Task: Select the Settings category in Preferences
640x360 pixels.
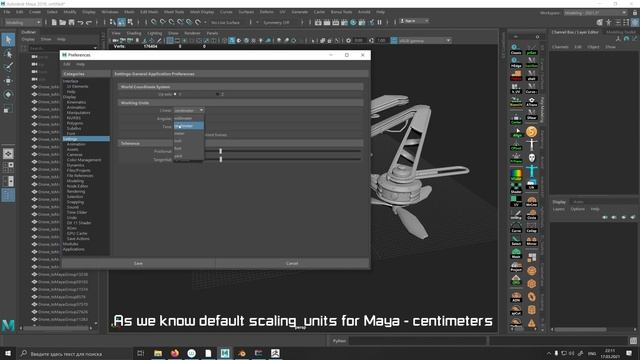Action: (86, 139)
